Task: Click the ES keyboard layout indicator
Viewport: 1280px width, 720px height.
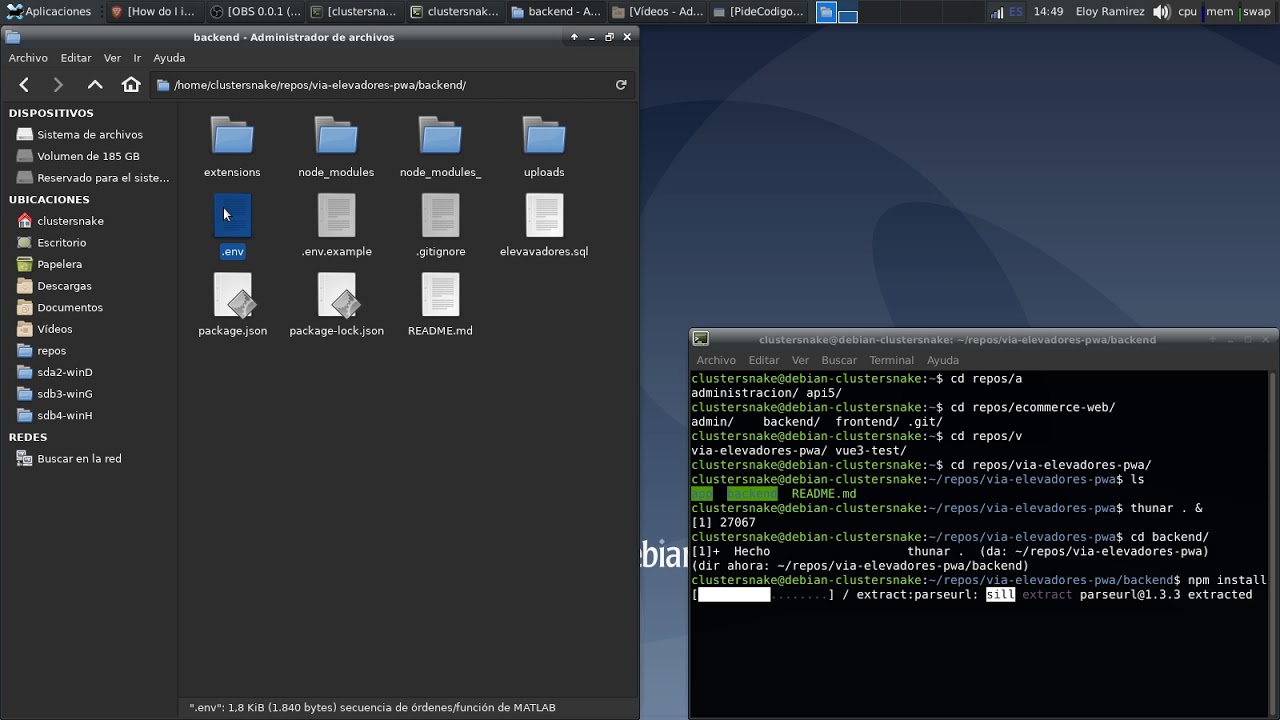Action: (x=1016, y=12)
